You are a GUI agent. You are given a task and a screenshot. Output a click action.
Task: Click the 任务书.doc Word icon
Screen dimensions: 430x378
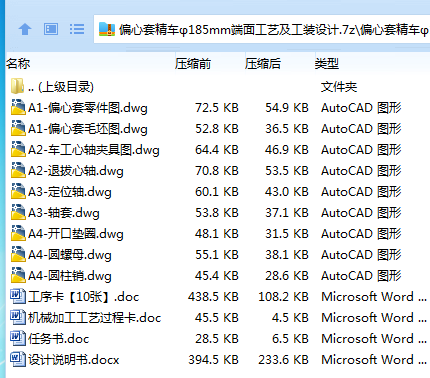point(18,338)
